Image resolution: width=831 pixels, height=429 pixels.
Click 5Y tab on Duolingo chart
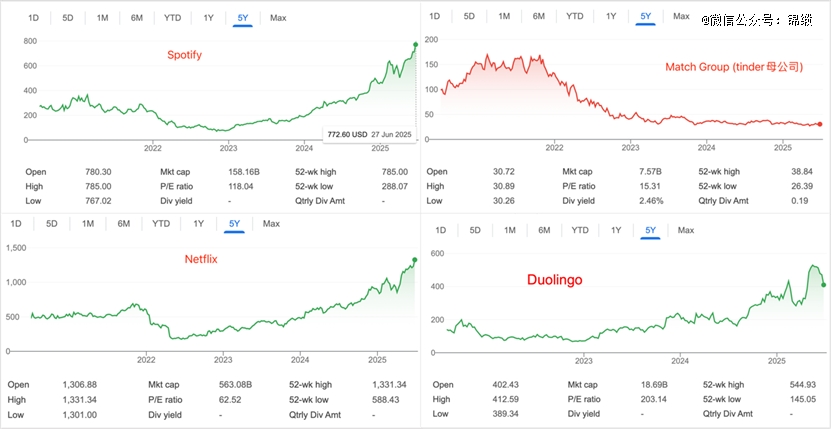(650, 230)
